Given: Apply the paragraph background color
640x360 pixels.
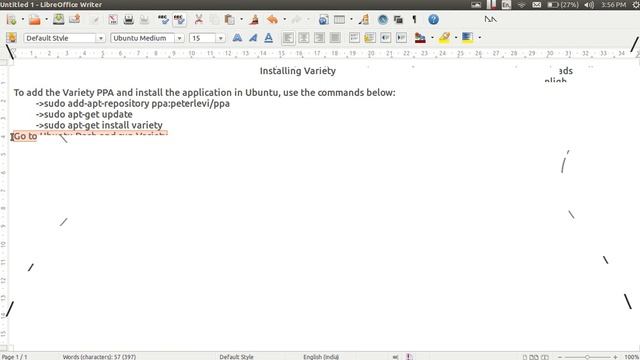Looking at the screenshot, I should coord(467,38).
